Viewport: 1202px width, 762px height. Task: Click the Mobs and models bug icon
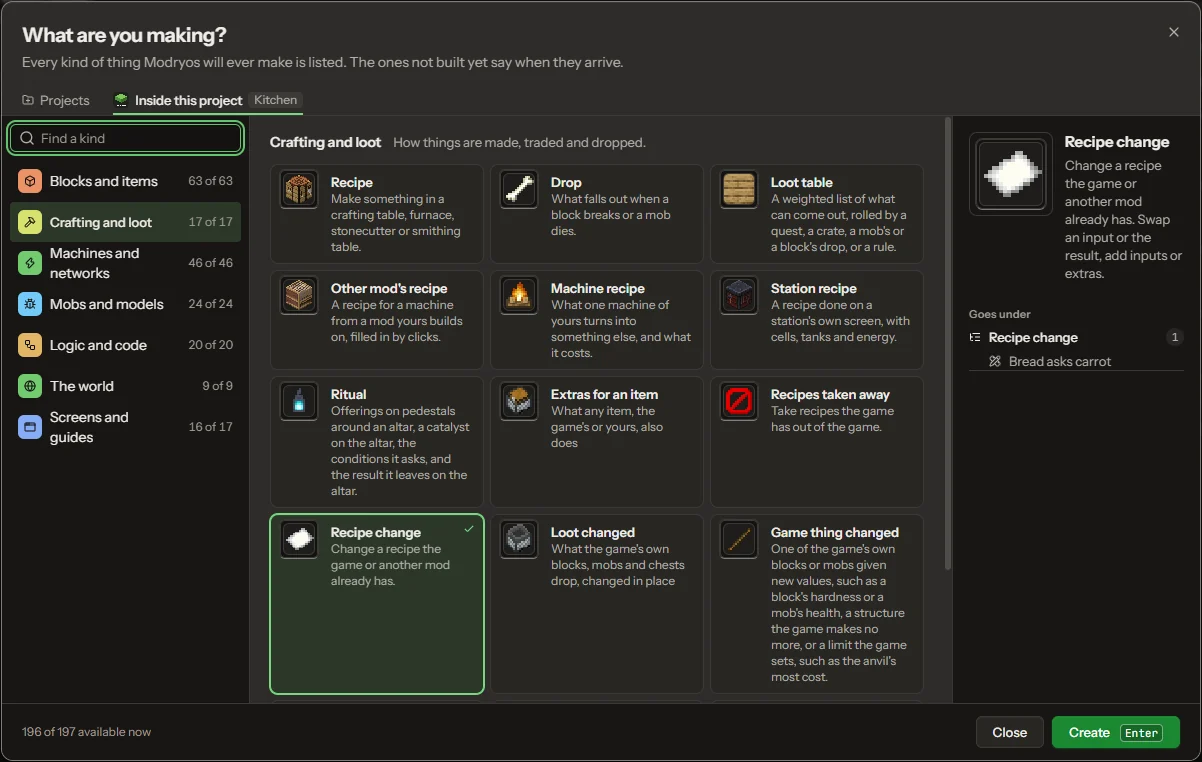click(x=30, y=304)
